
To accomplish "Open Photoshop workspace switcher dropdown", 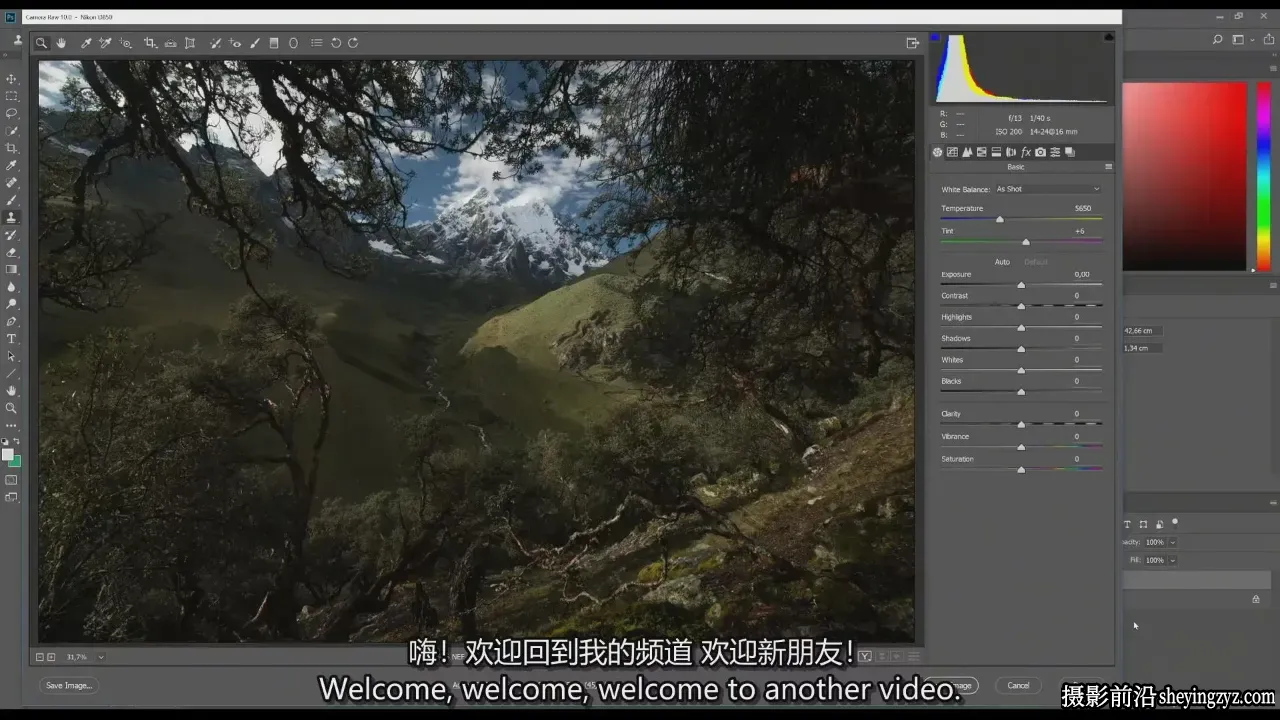I will point(1241,40).
